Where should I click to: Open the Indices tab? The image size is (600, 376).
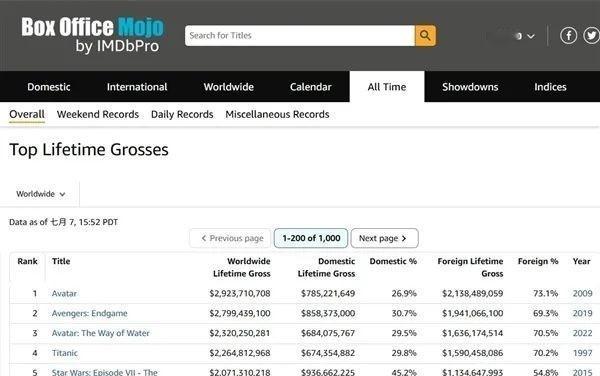coord(550,87)
